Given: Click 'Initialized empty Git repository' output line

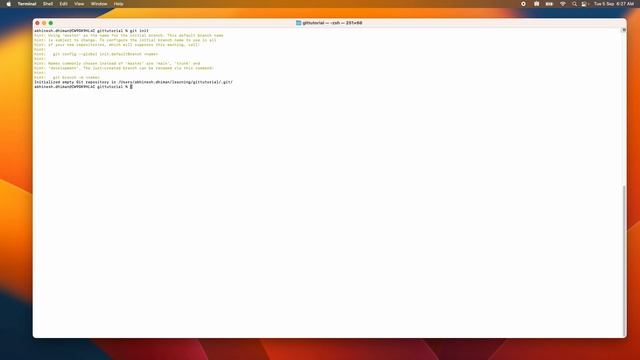Looking at the screenshot, I should (133, 82).
